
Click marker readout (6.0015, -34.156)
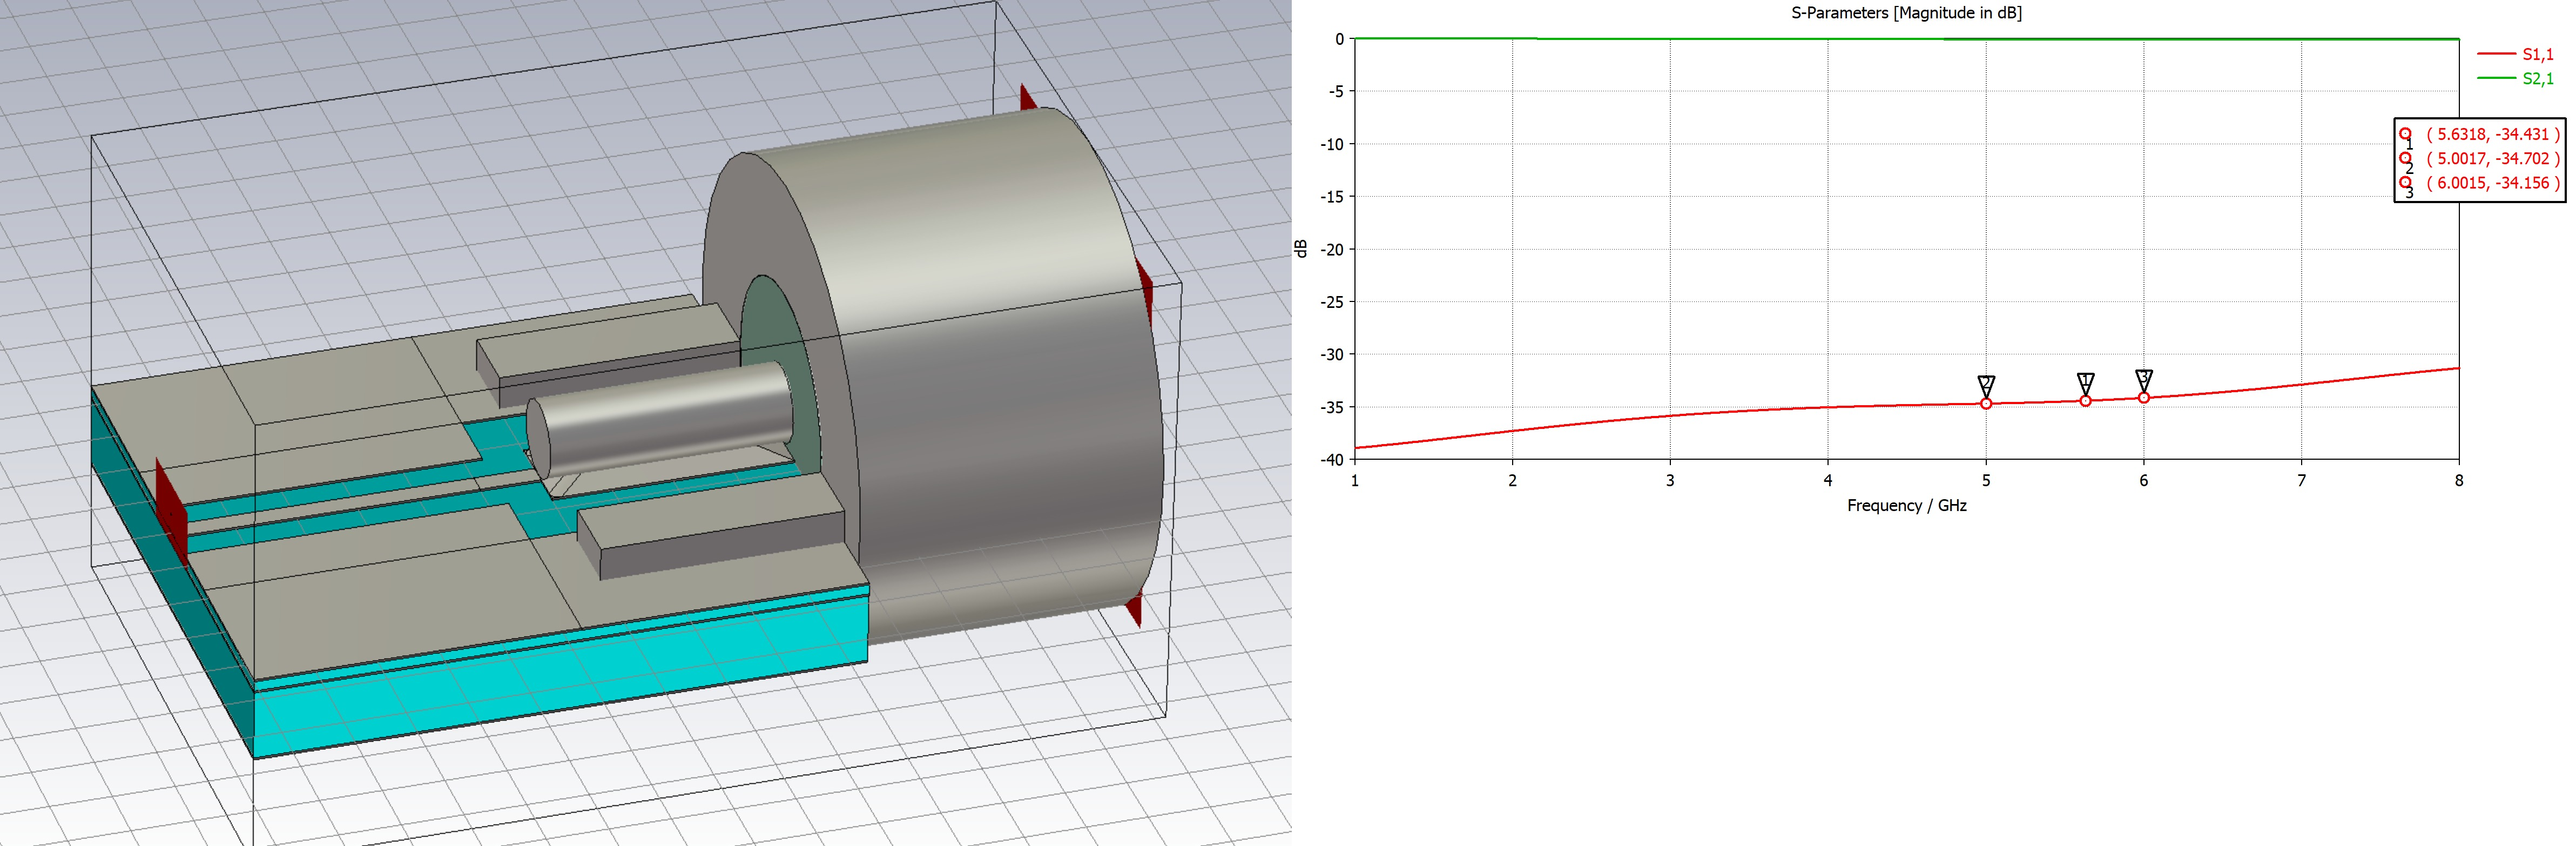tap(2492, 183)
